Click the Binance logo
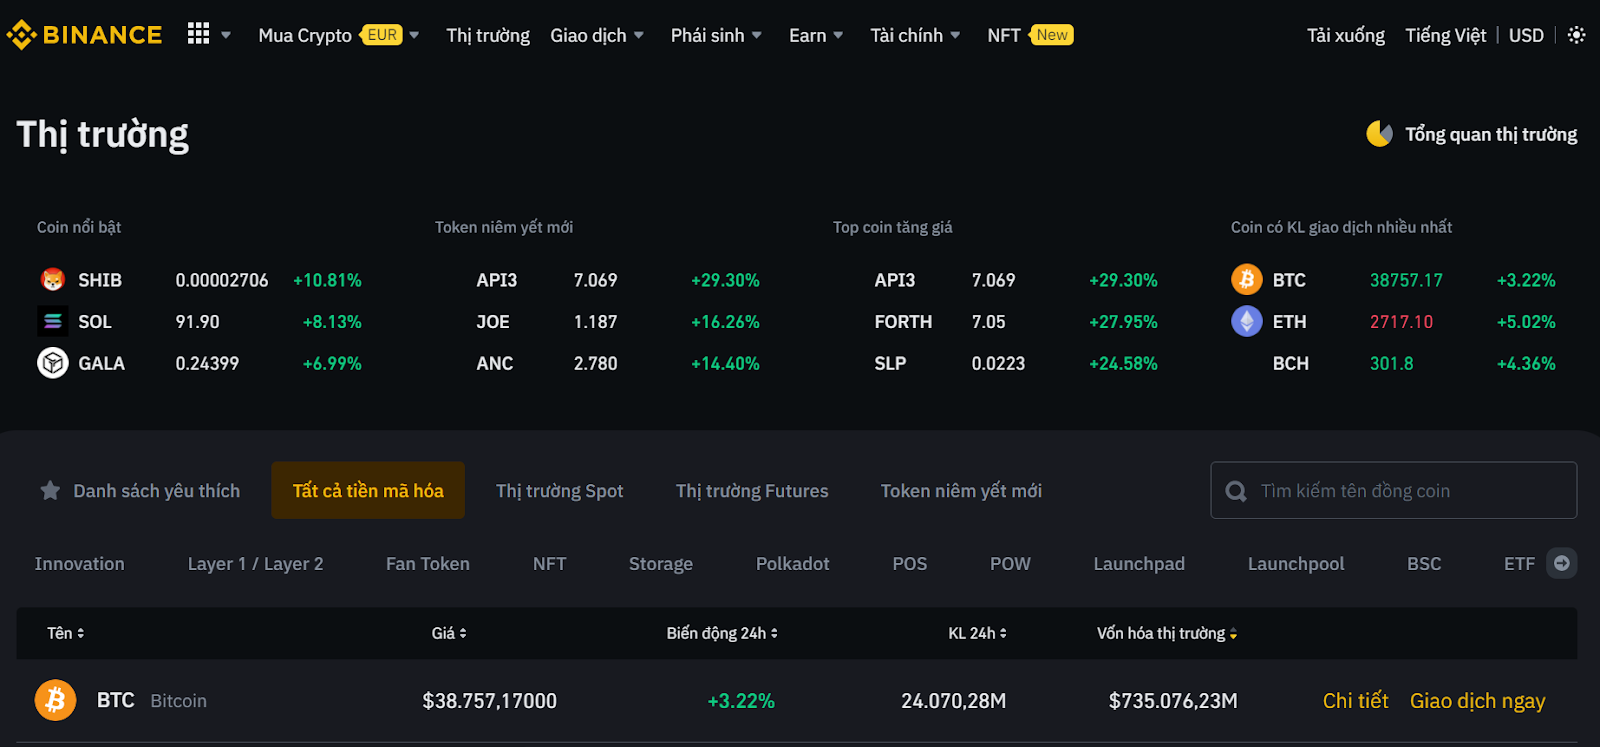This screenshot has width=1600, height=747. pyautogui.click(x=84, y=35)
